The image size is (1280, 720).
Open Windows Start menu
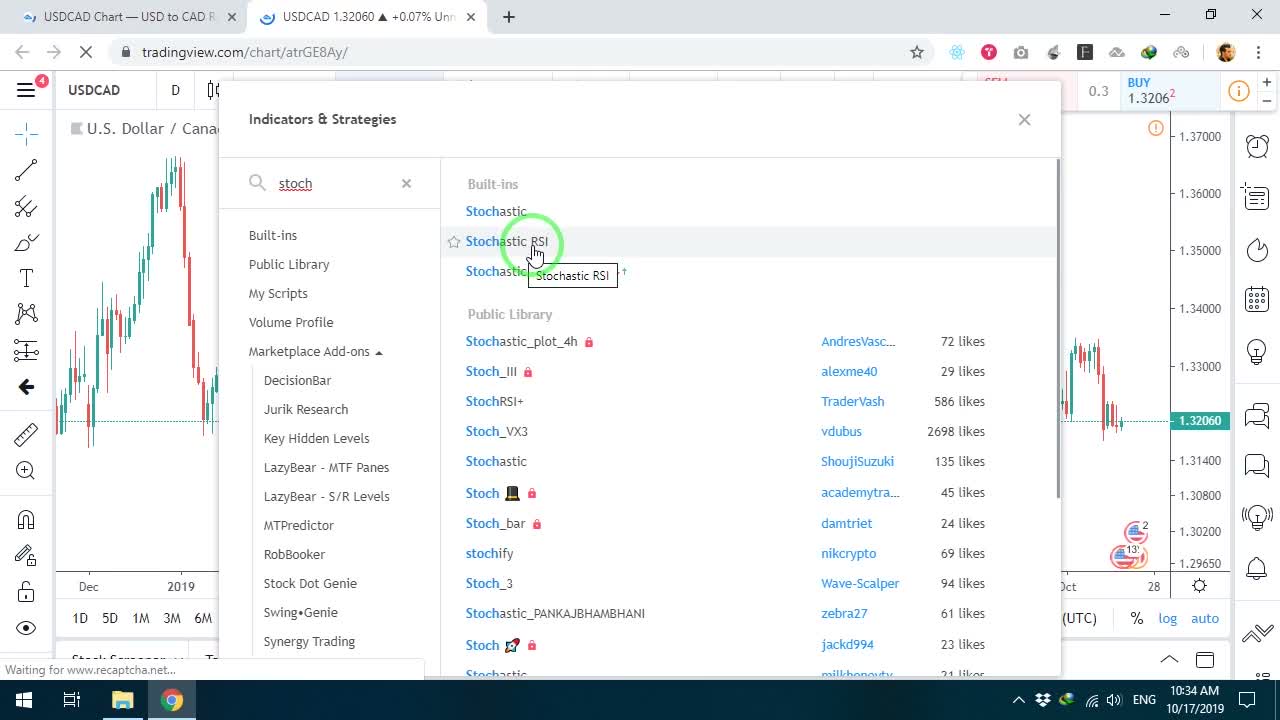pyautogui.click(x=24, y=700)
